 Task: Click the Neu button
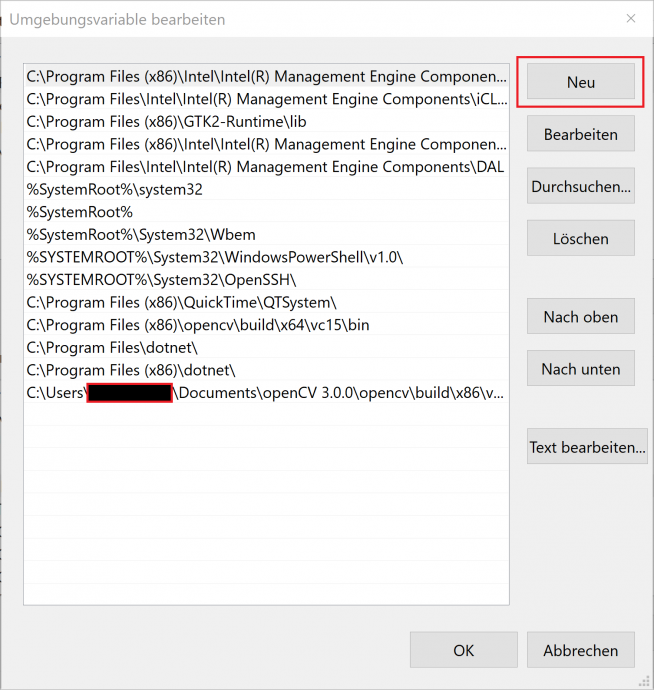(580, 82)
